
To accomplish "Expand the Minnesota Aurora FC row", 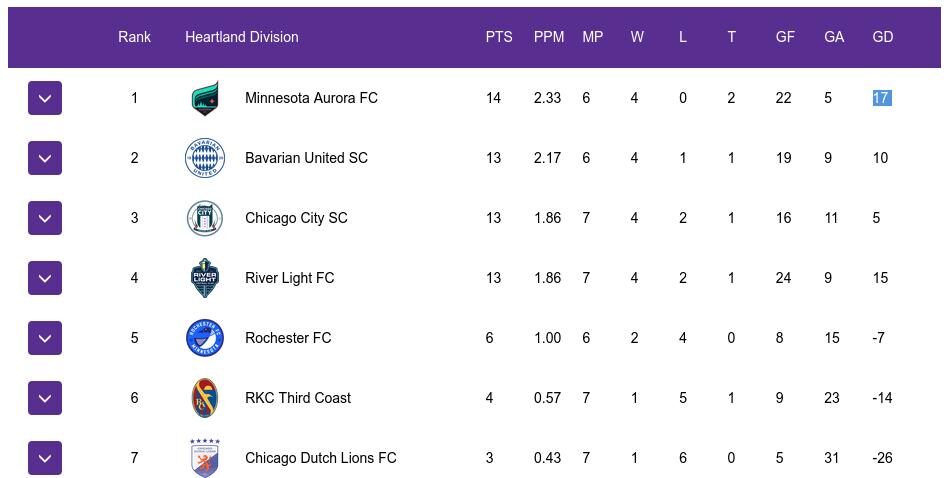I will click(45, 98).
